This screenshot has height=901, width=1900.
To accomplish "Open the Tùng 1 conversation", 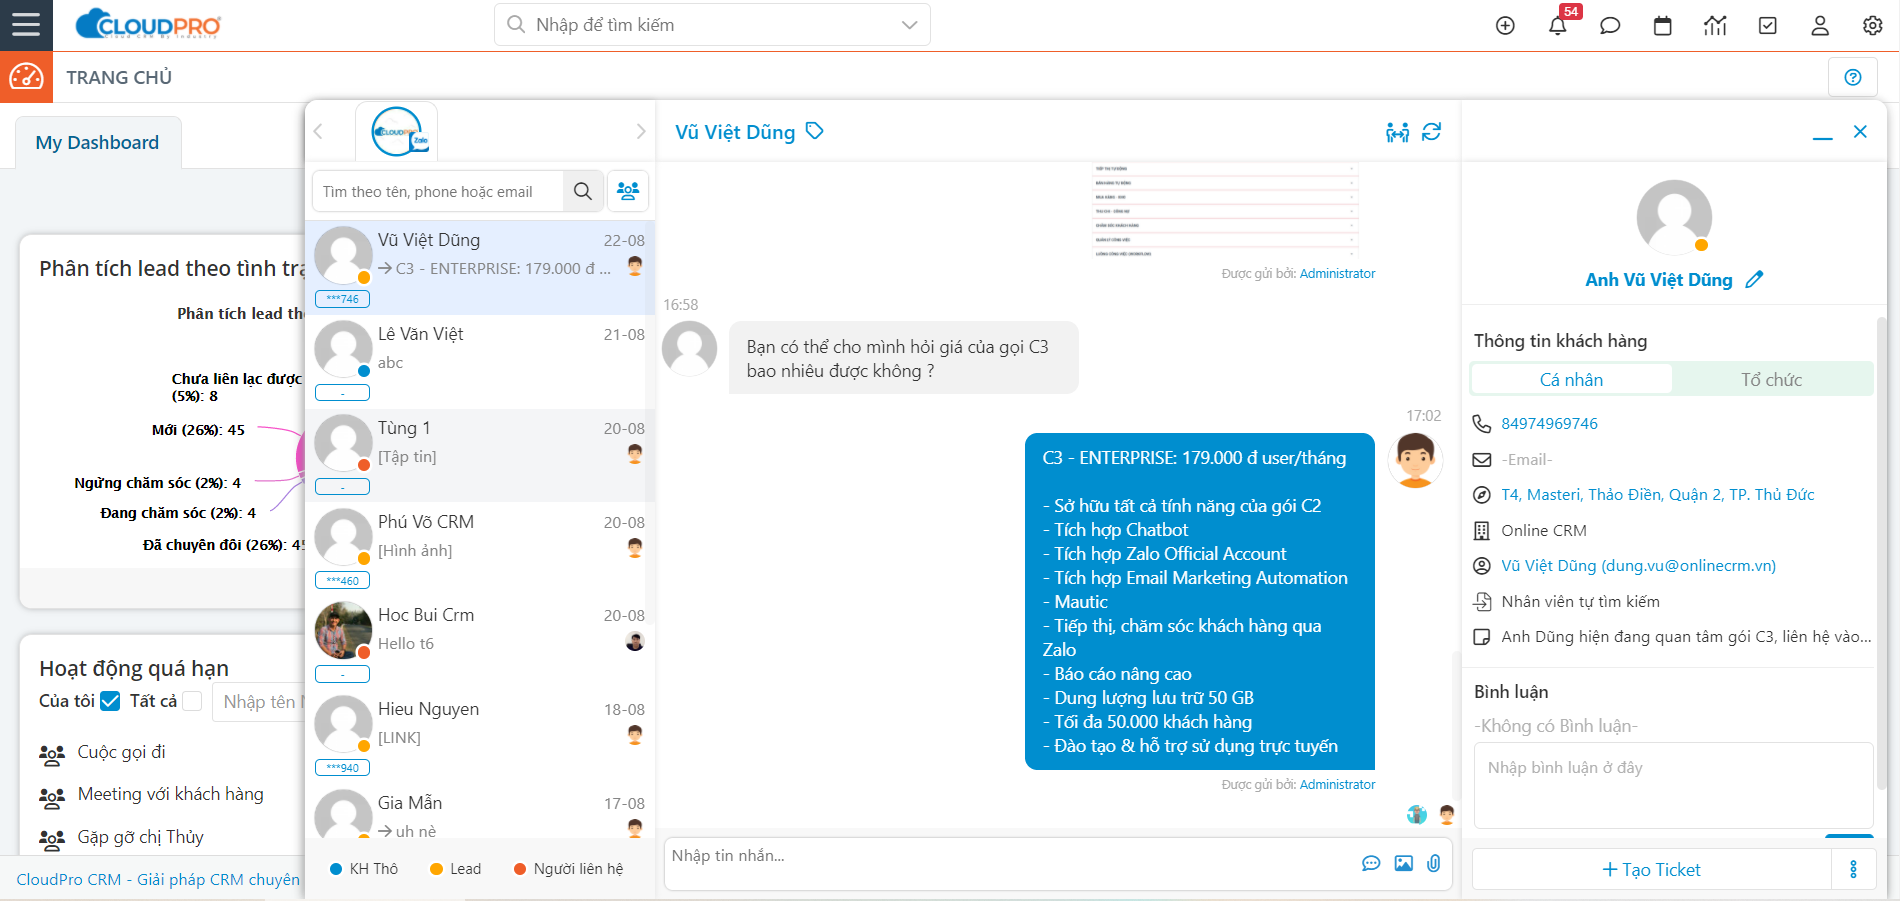I will (480, 455).
